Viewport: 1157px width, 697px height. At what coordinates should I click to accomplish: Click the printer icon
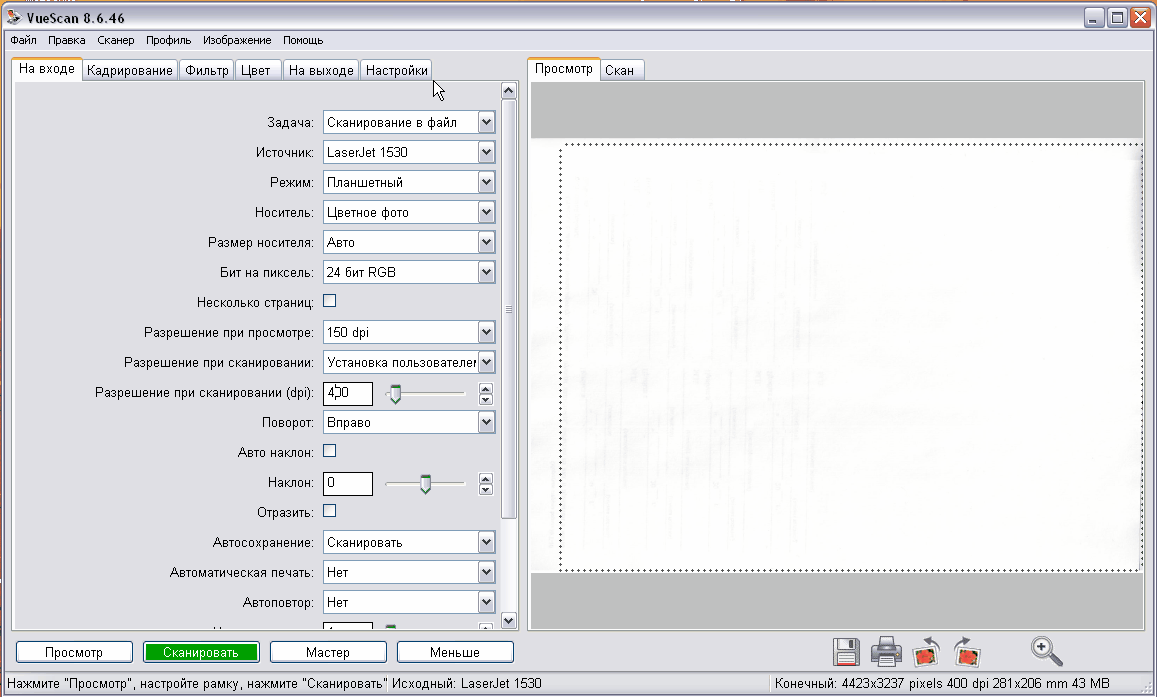[x=886, y=652]
